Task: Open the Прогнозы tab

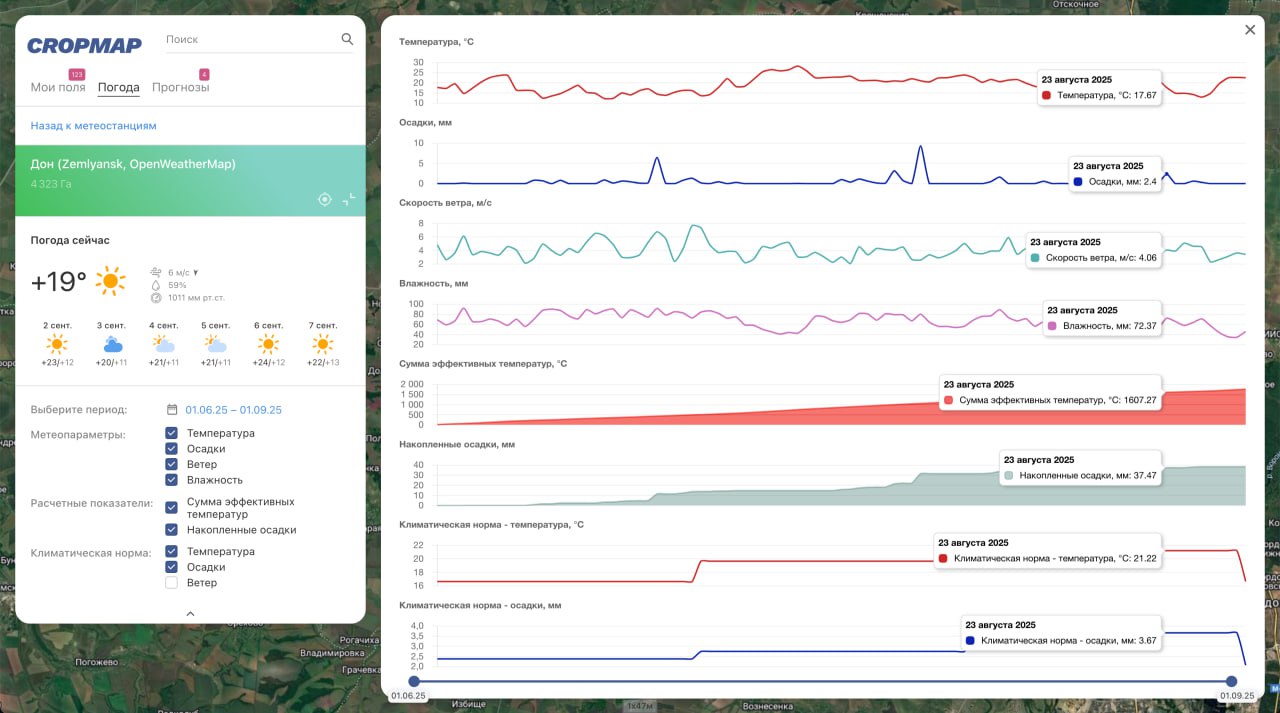Action: (180, 88)
